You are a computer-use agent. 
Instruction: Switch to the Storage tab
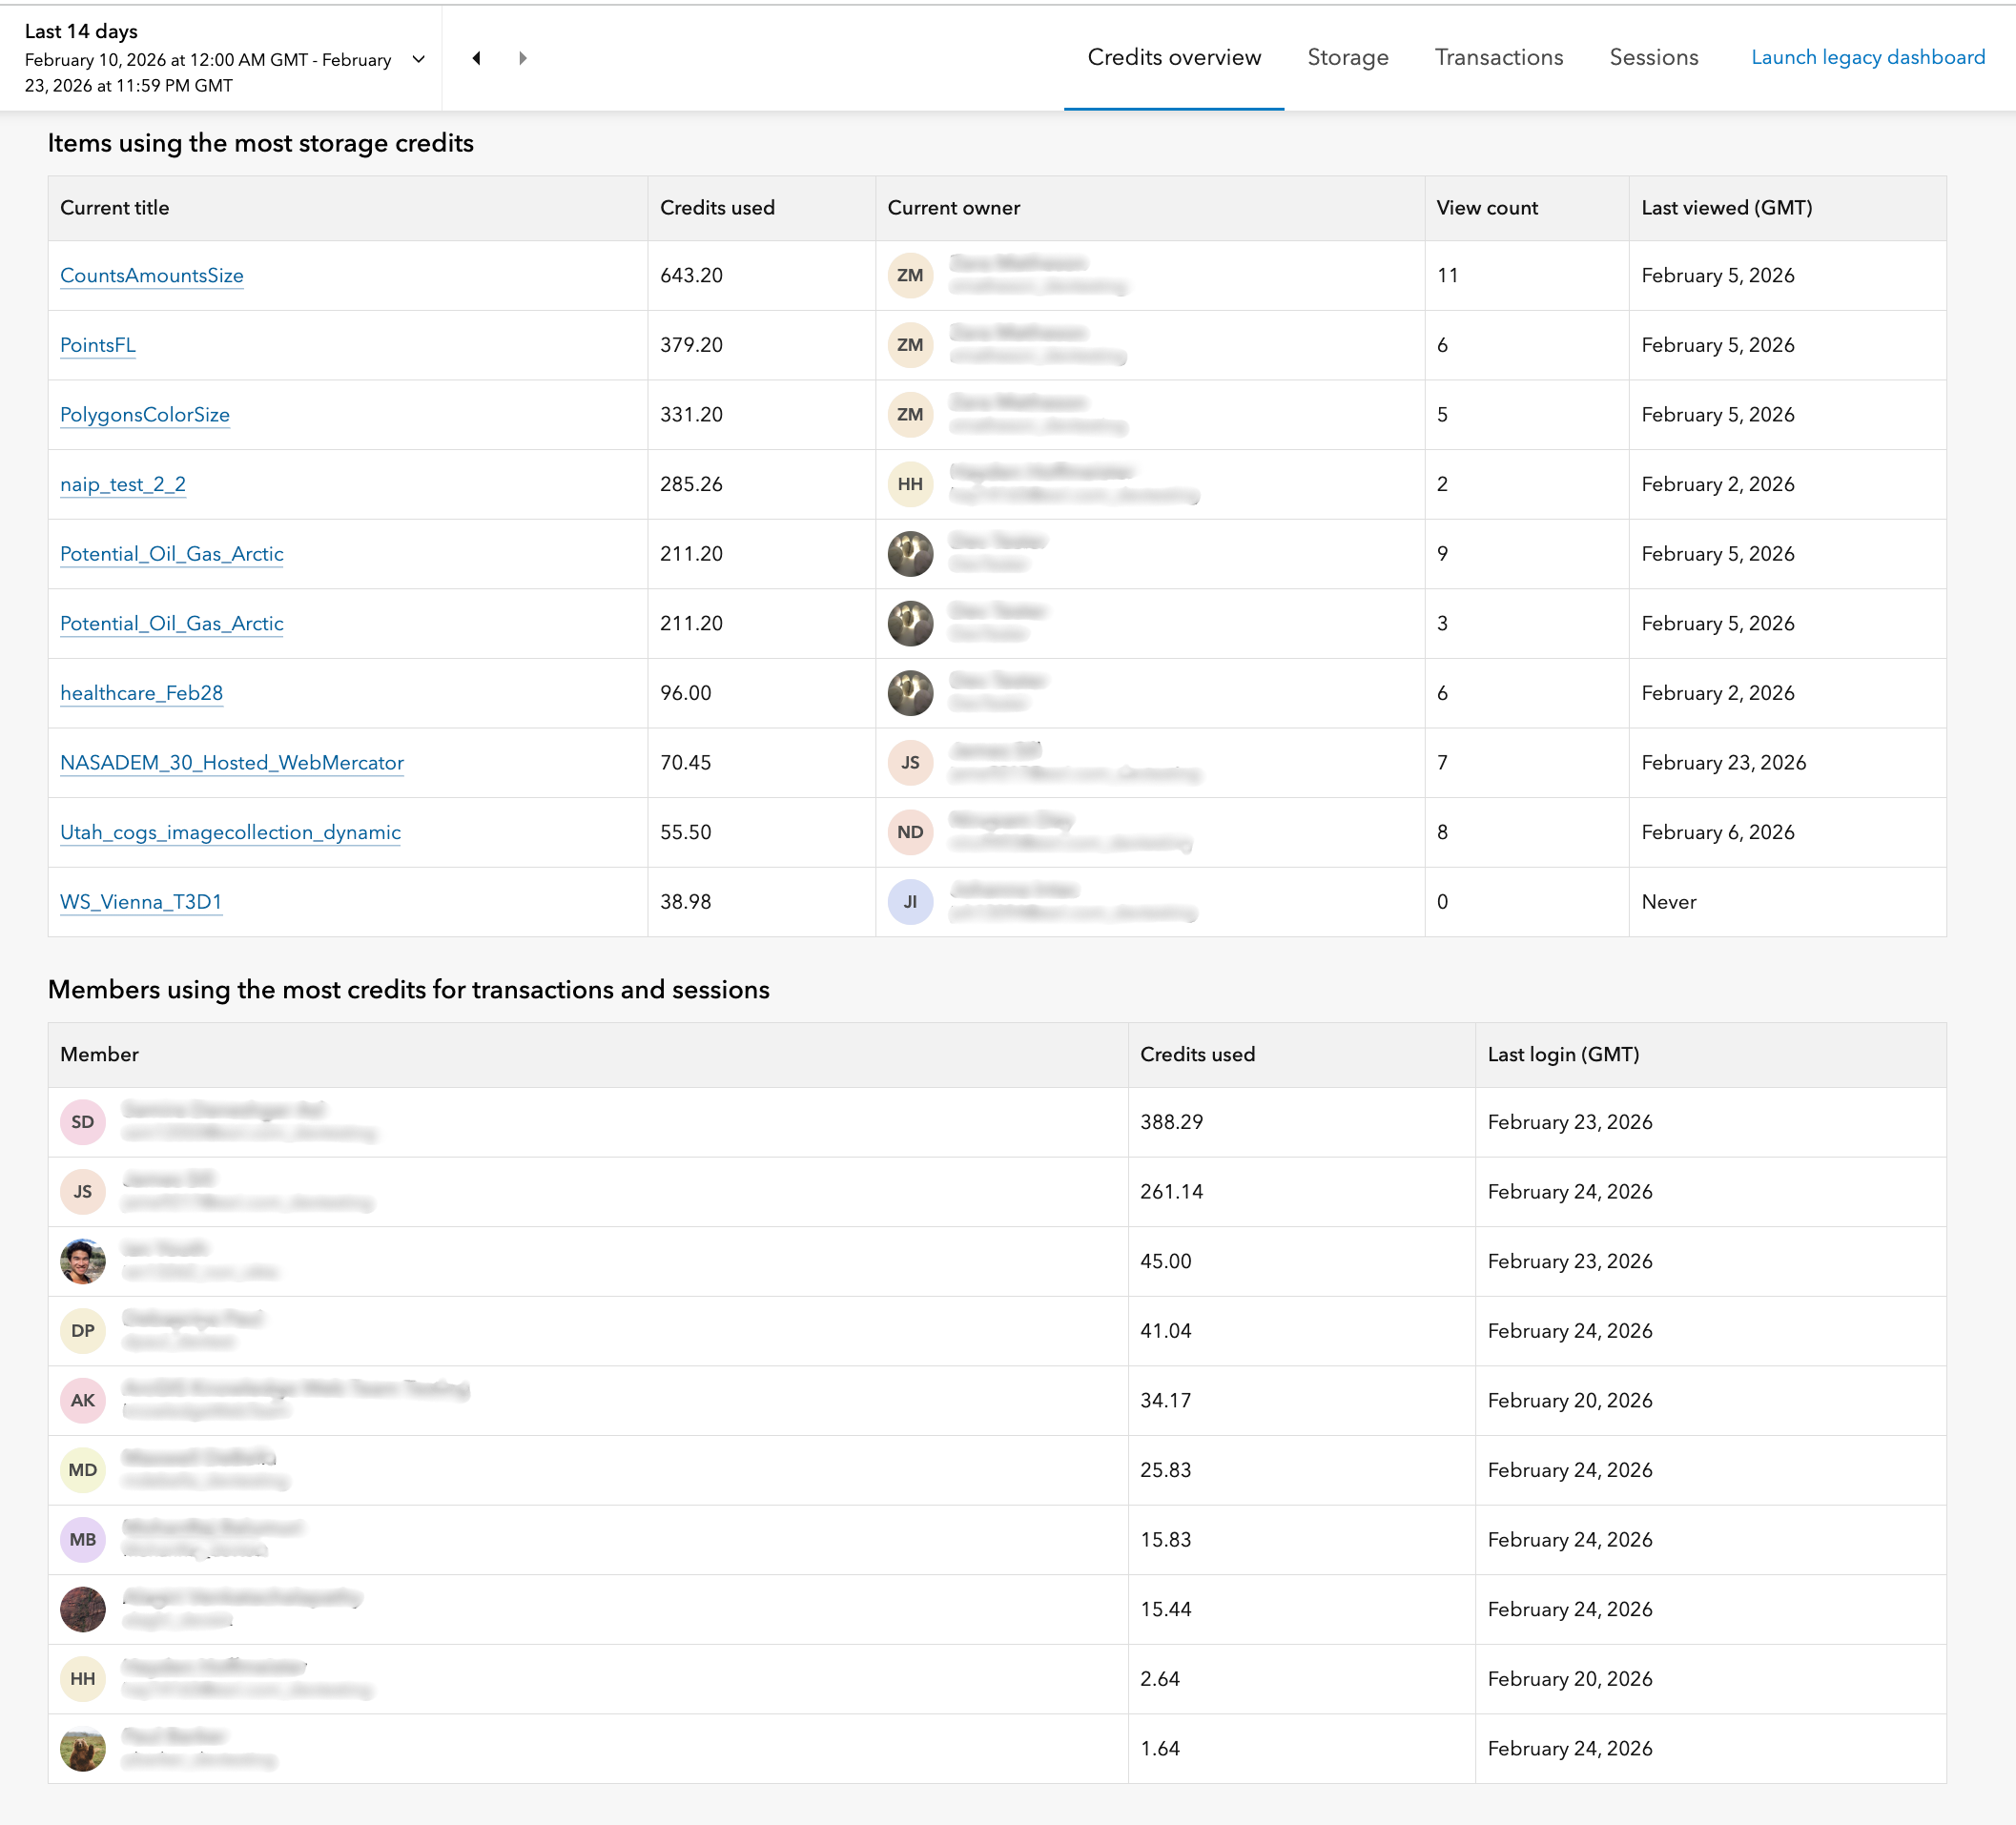(x=1347, y=57)
